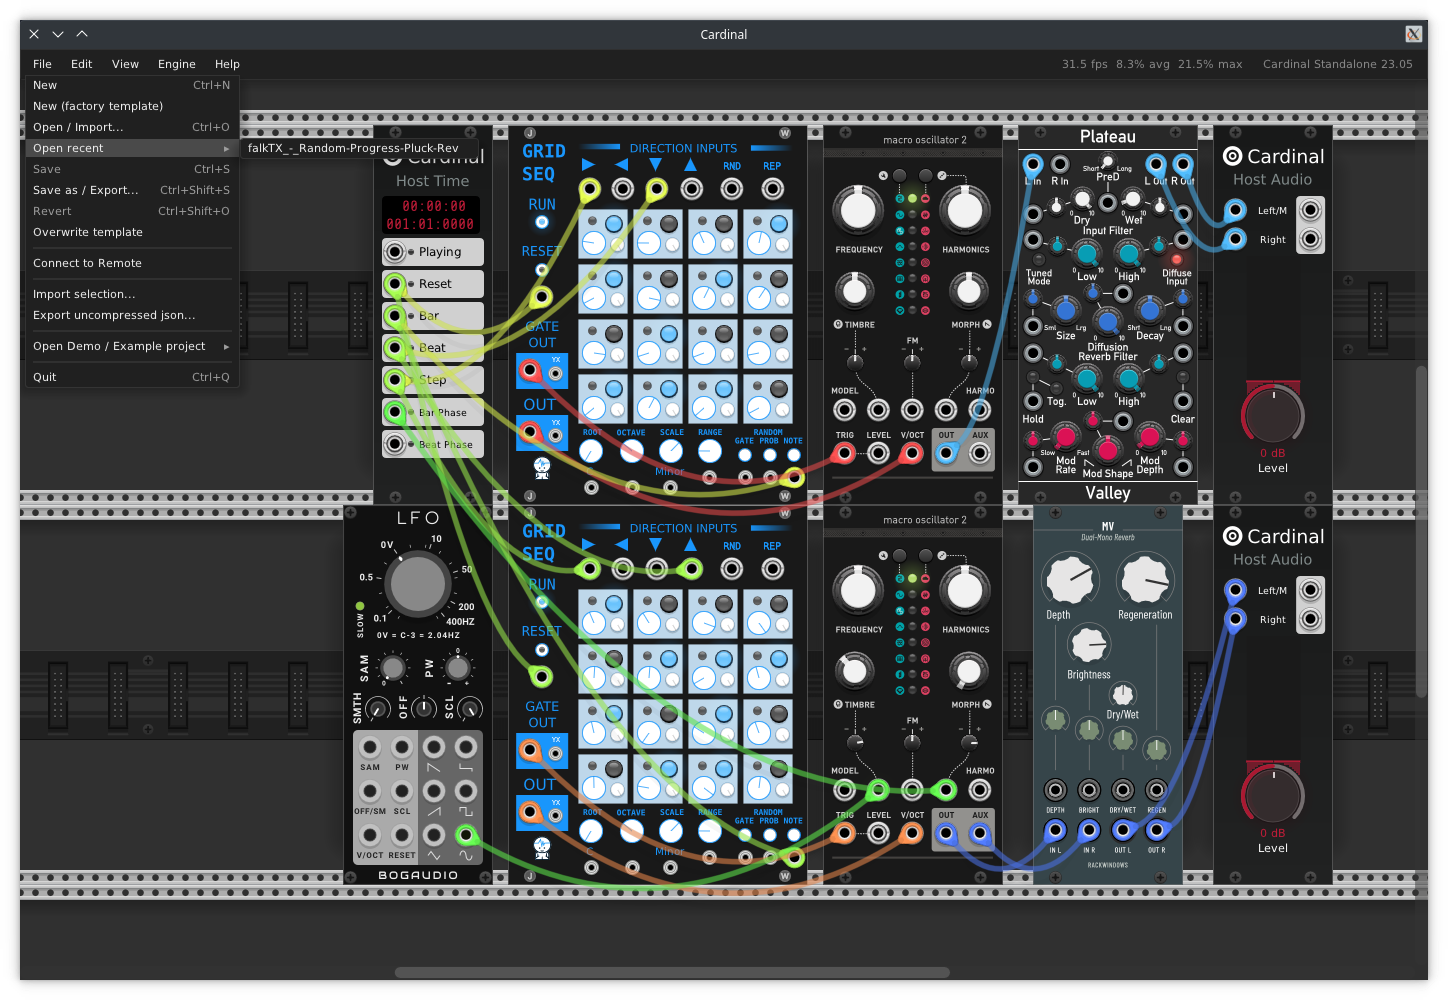Select Import selection... in File menu
1448x1000 pixels.
[x=132, y=294]
